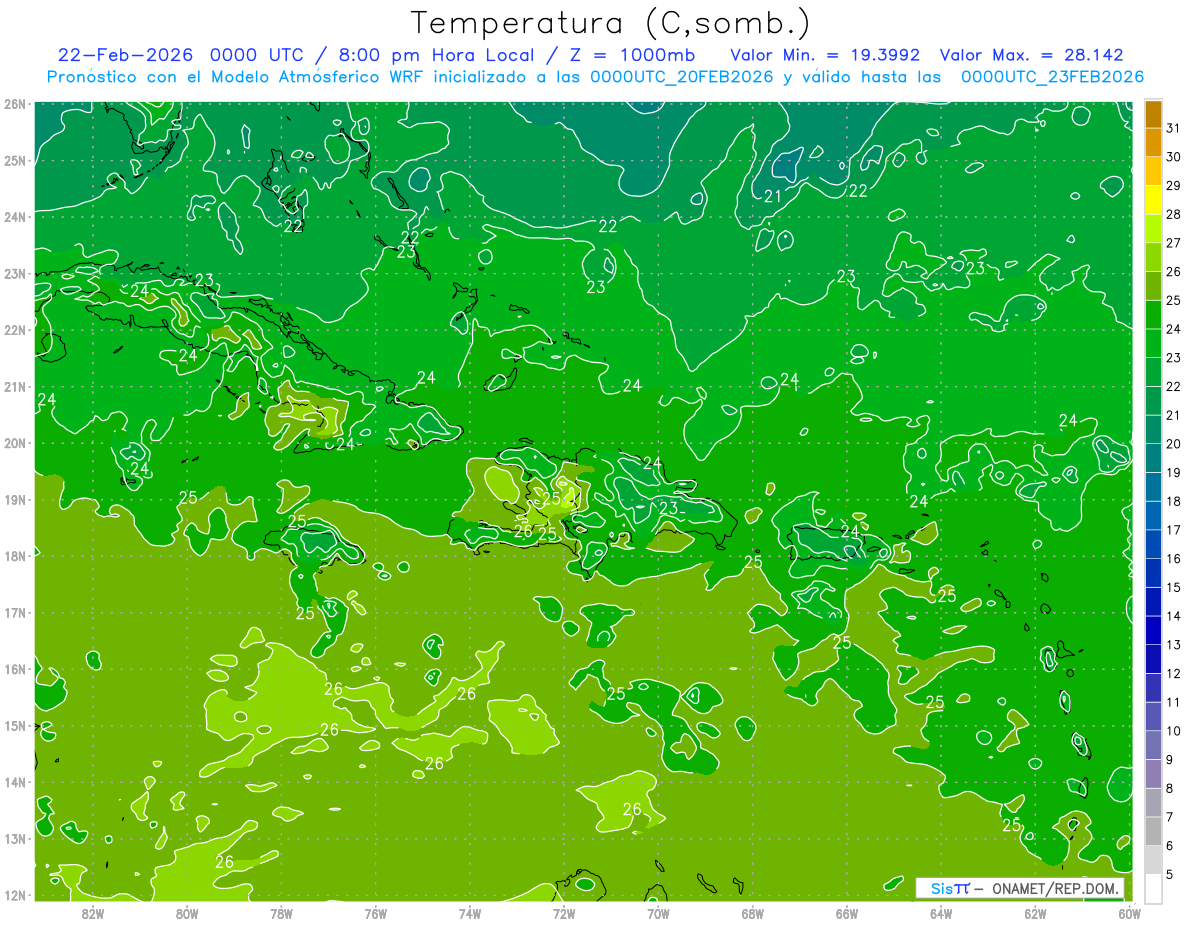Click legend value 20
This screenshot has height=927, width=1200.
pos(1174,444)
